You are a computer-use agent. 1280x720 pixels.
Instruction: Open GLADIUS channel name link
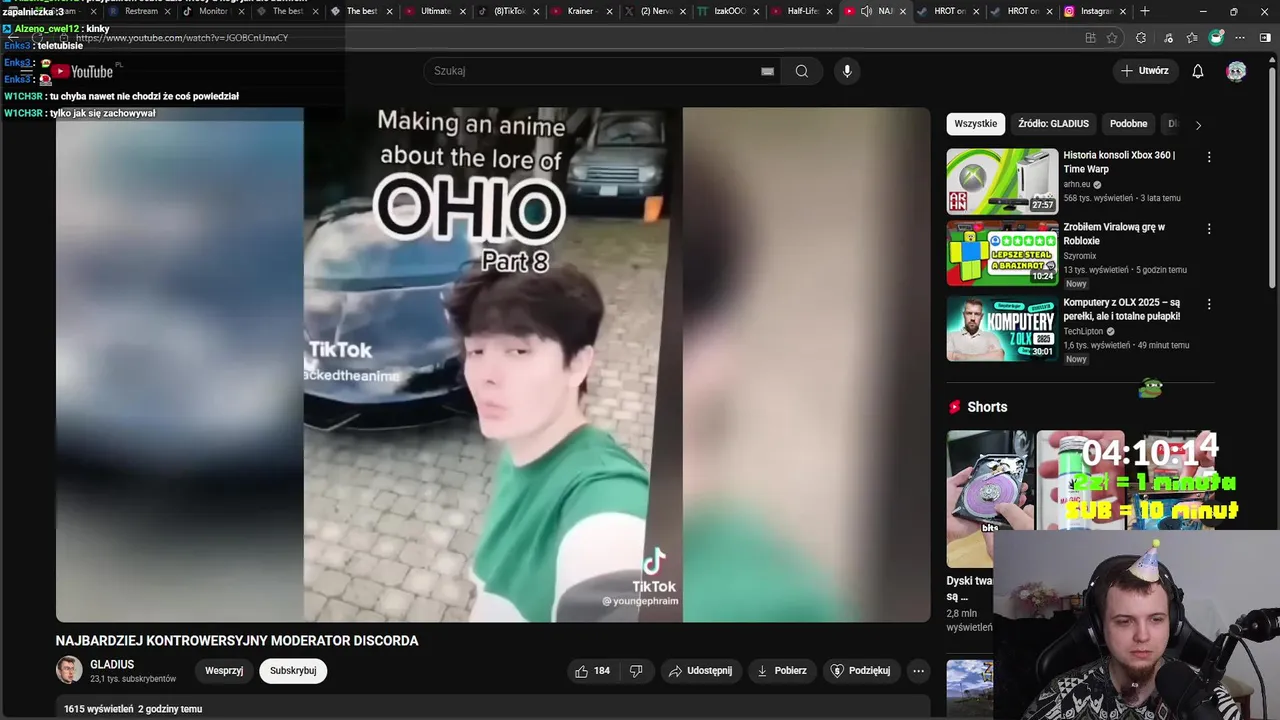112,664
